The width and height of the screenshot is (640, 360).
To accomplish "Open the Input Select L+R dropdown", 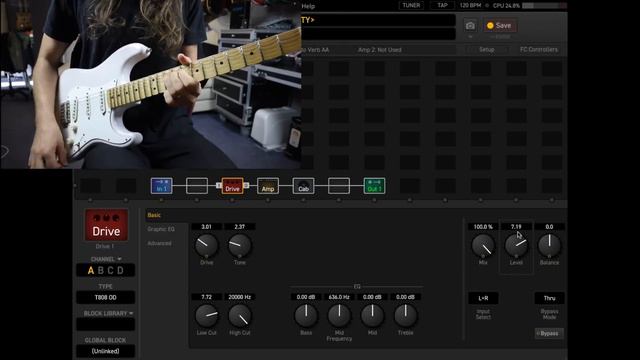I will pos(483,298).
